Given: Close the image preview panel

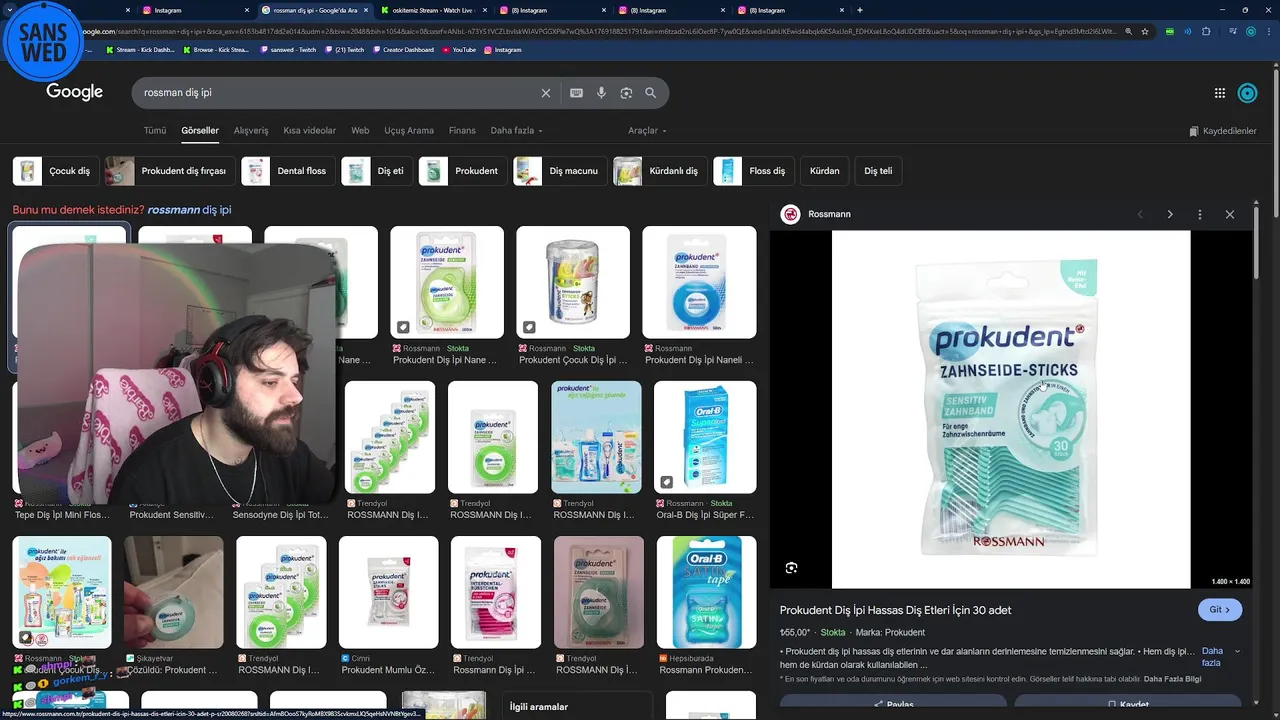Looking at the screenshot, I should [1230, 215].
